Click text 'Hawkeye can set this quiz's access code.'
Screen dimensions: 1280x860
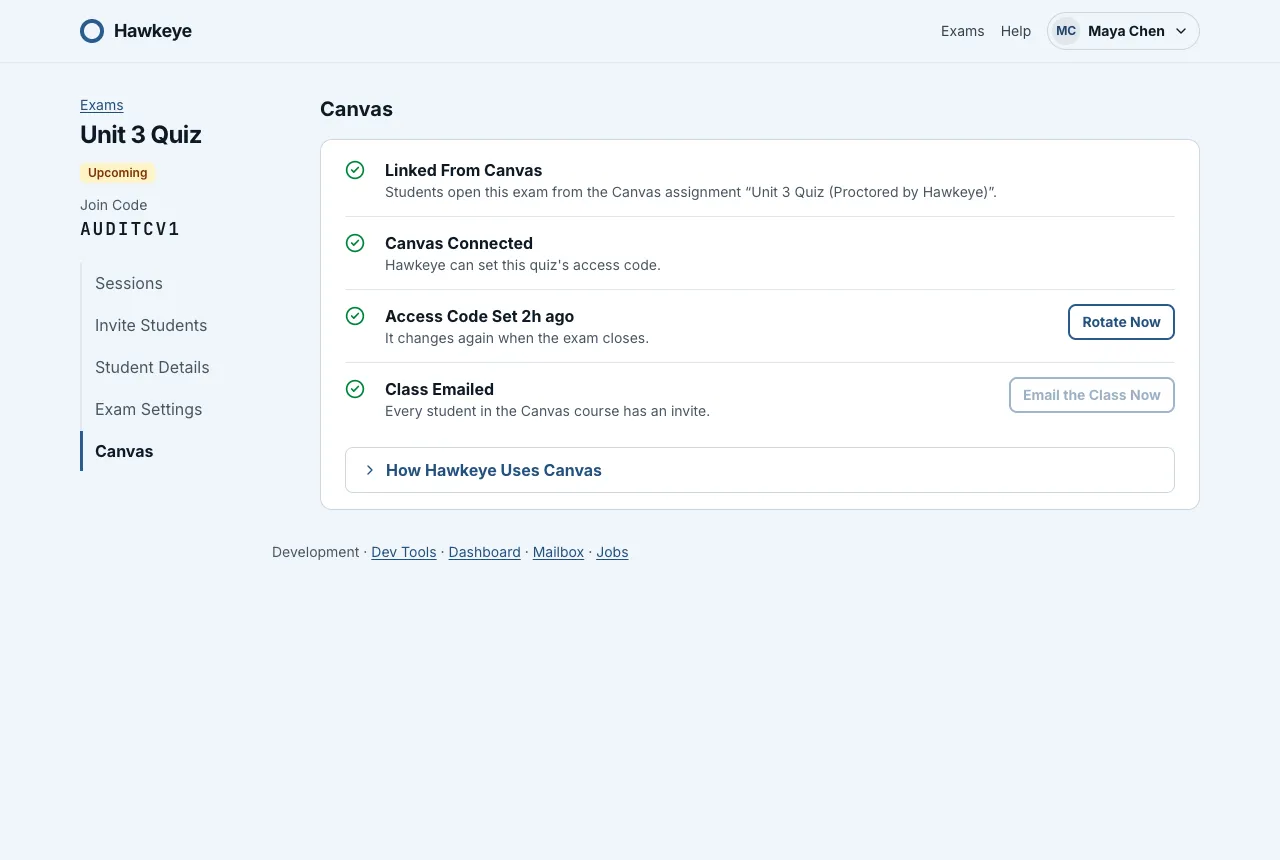coord(523,265)
